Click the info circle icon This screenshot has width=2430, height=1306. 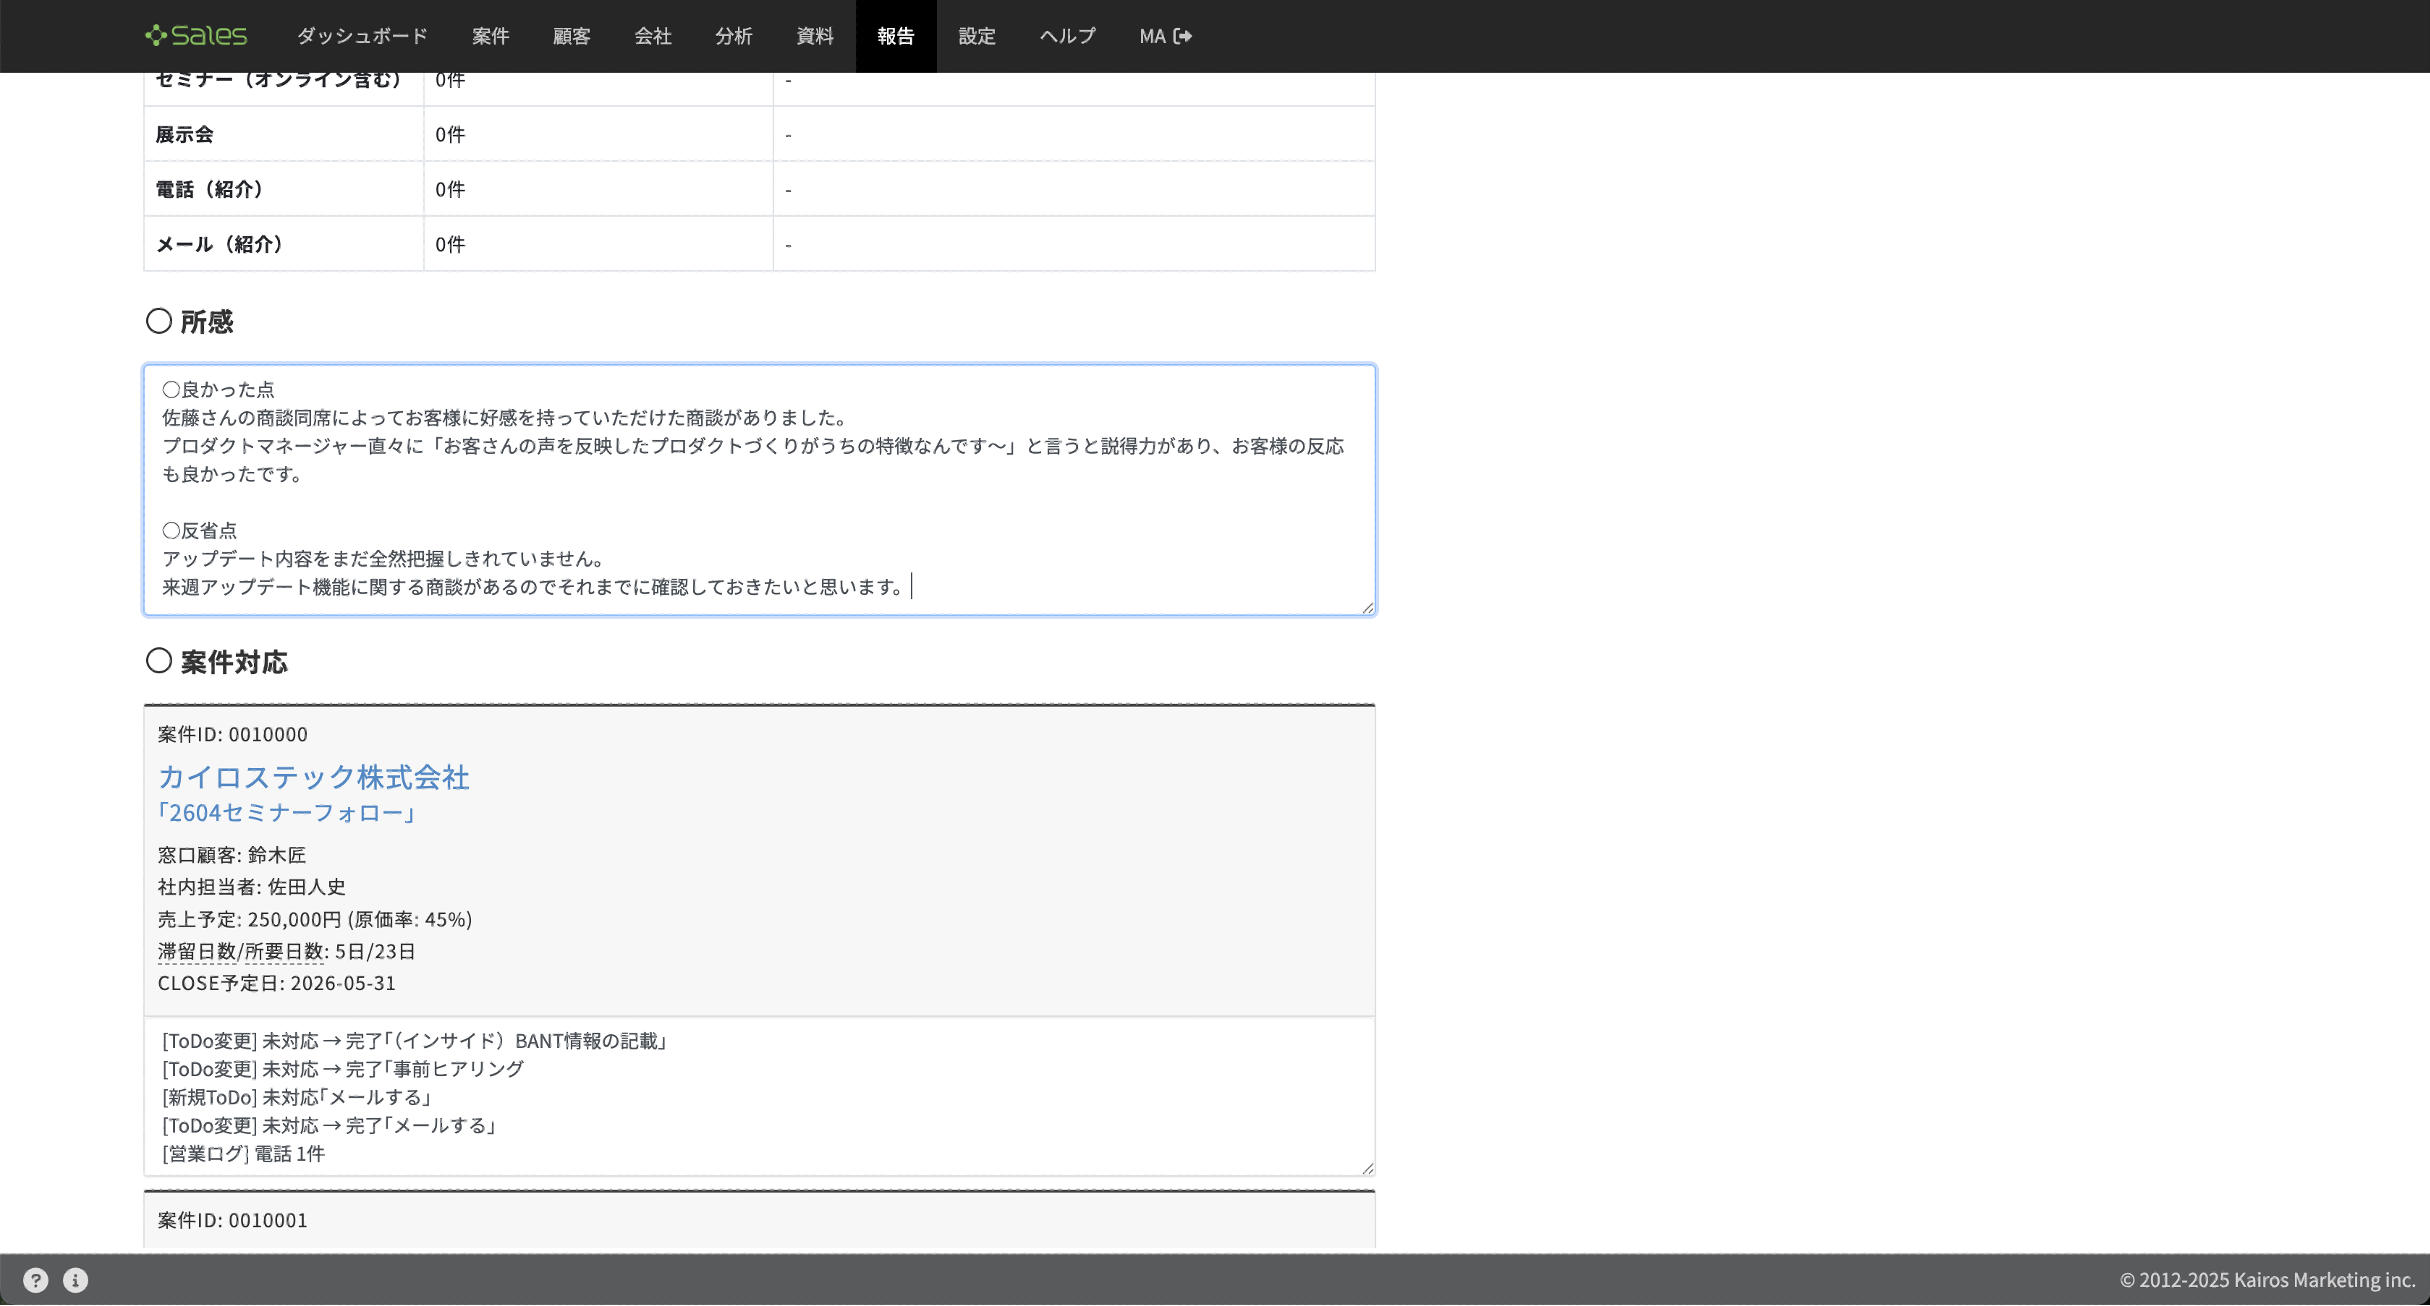(75, 1280)
